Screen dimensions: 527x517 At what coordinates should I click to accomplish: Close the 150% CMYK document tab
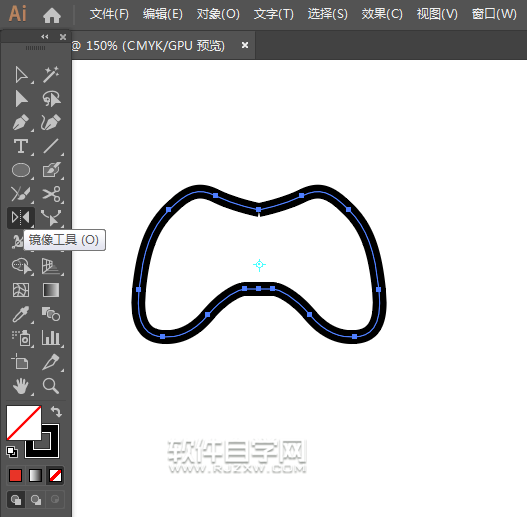click(245, 45)
